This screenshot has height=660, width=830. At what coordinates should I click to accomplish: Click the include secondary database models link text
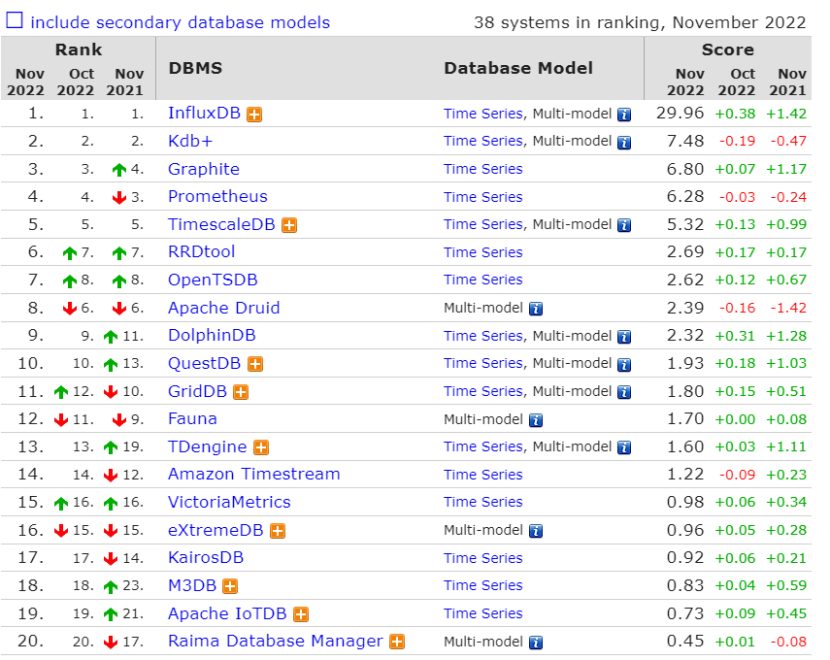180,22
